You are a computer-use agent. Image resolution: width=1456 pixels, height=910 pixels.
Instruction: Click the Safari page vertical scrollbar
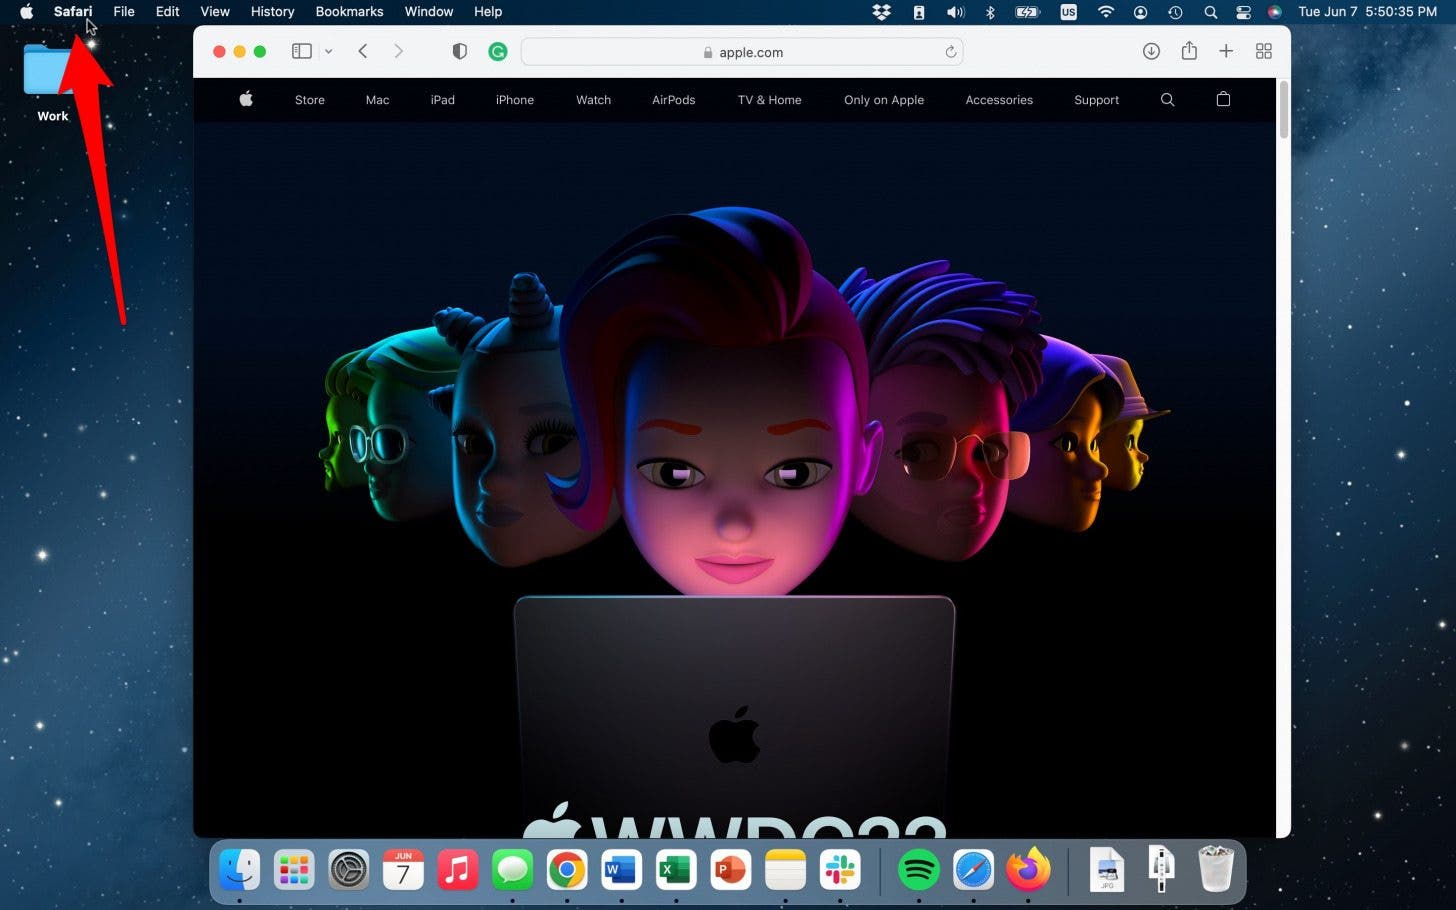[x=1284, y=110]
